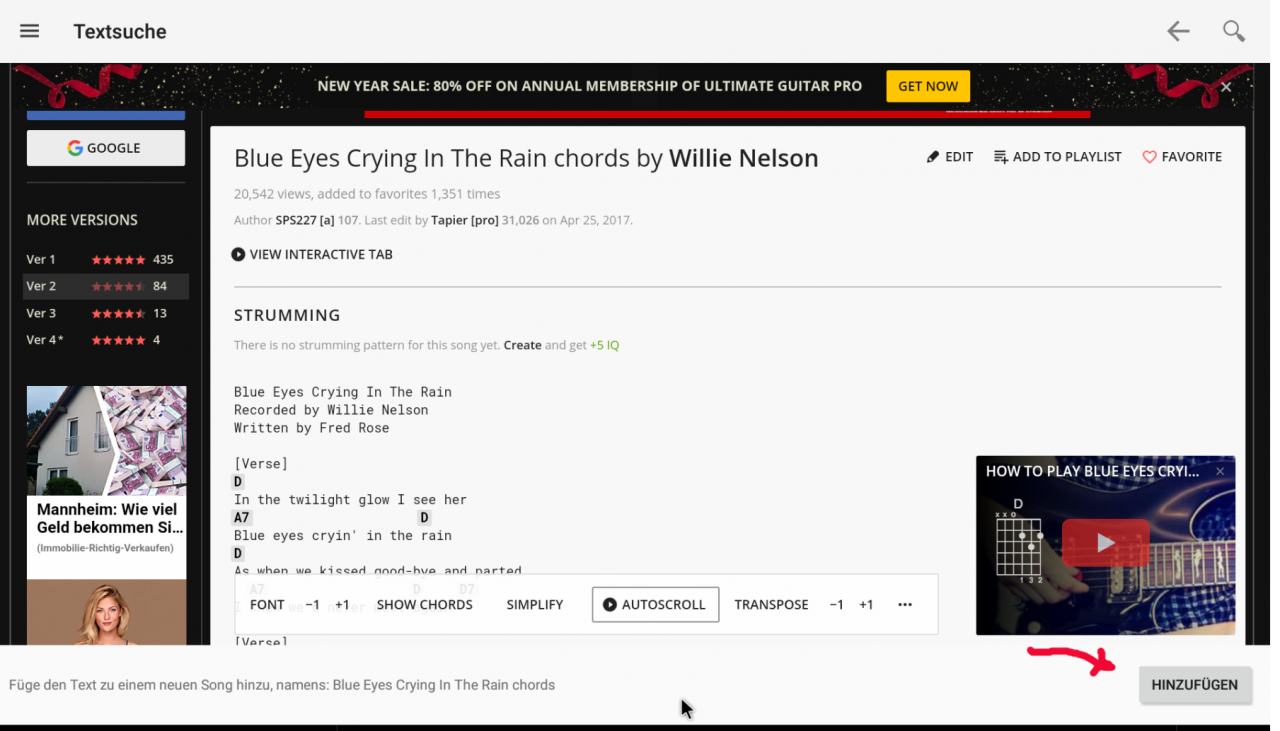Select Ver 2 with 84 ratings

(106, 286)
